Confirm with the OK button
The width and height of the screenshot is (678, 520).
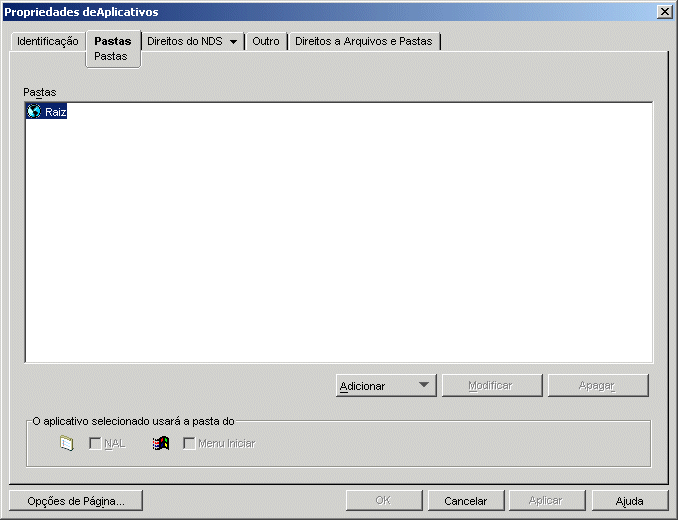pyautogui.click(x=384, y=501)
